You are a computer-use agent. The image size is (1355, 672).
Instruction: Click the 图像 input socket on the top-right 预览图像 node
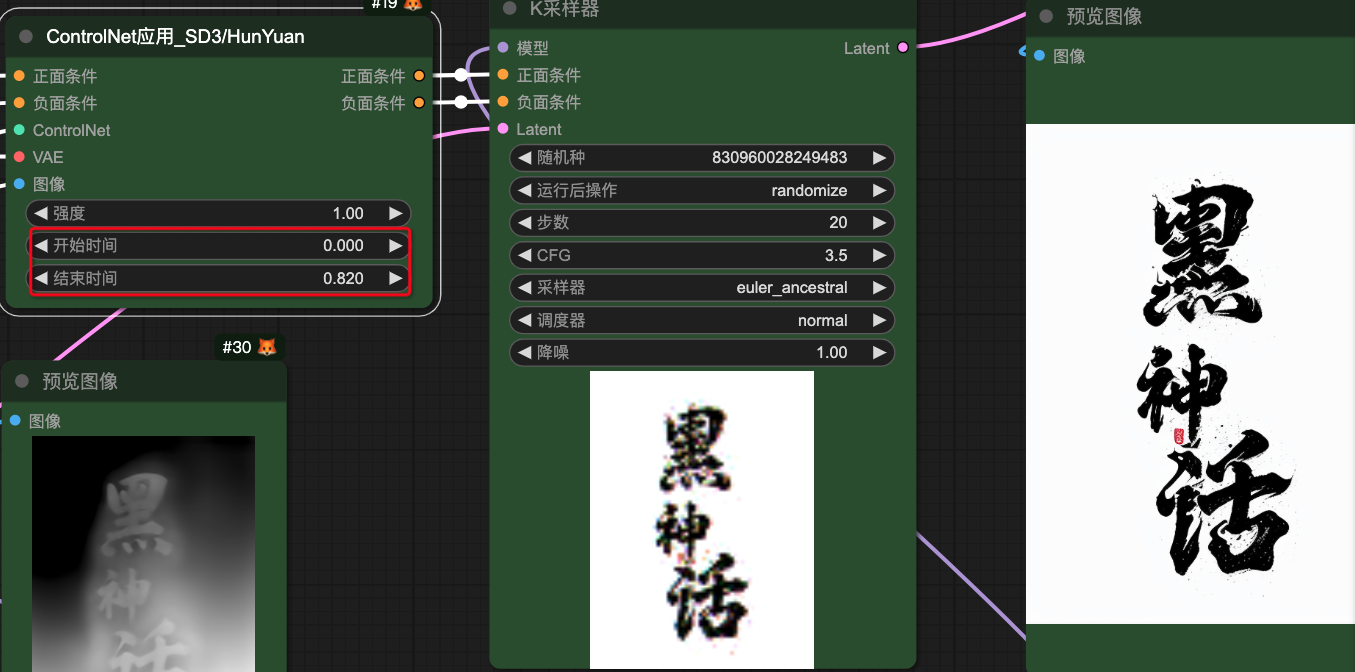coord(1040,56)
